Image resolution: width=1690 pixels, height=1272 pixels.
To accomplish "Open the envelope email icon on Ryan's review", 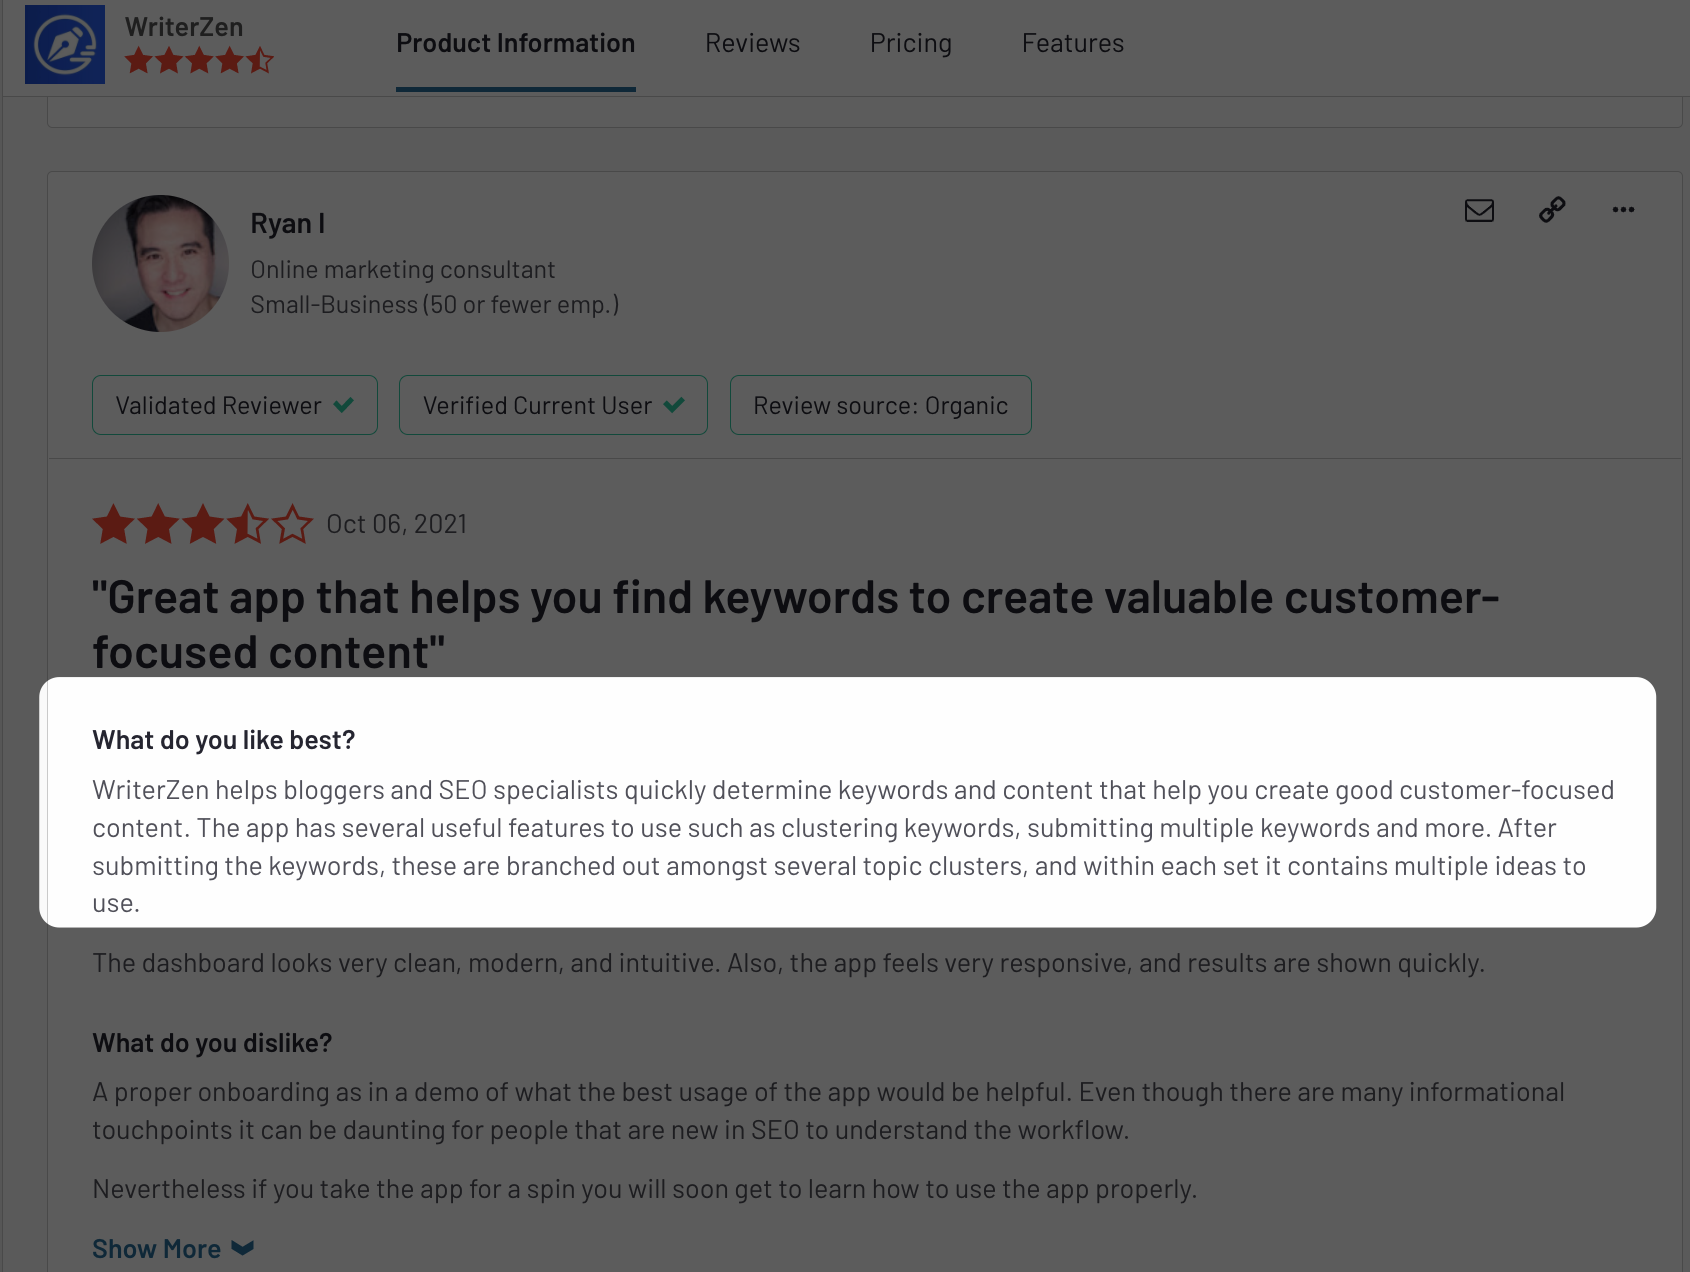I will click(1479, 210).
